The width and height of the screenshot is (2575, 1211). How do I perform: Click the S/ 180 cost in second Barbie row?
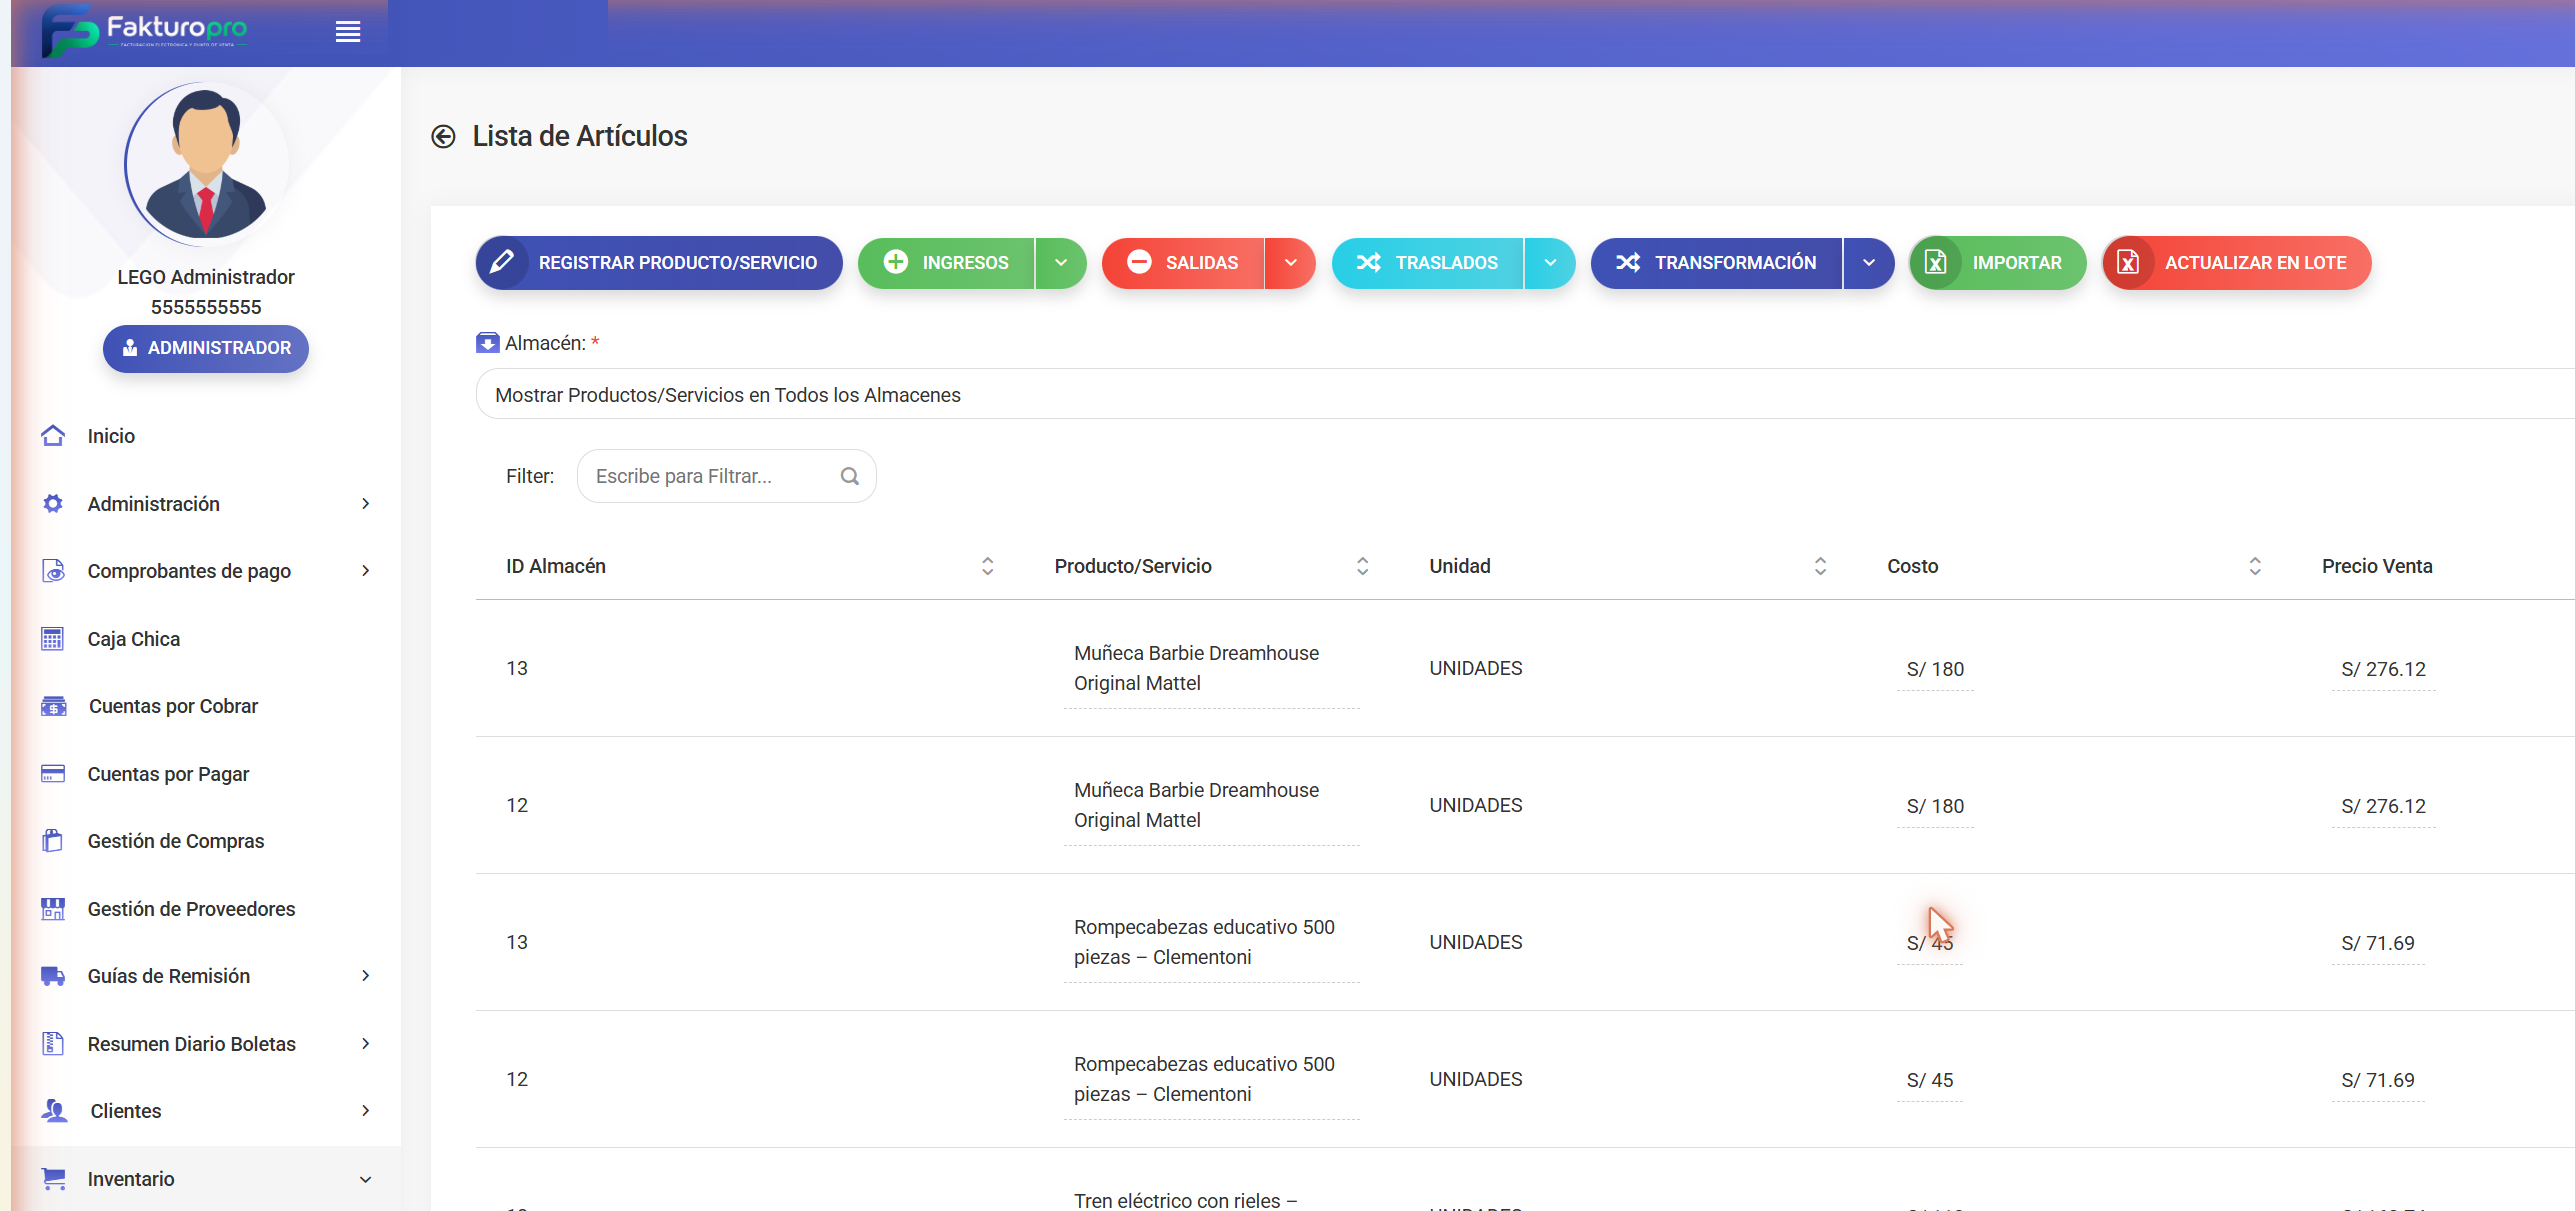(1935, 806)
